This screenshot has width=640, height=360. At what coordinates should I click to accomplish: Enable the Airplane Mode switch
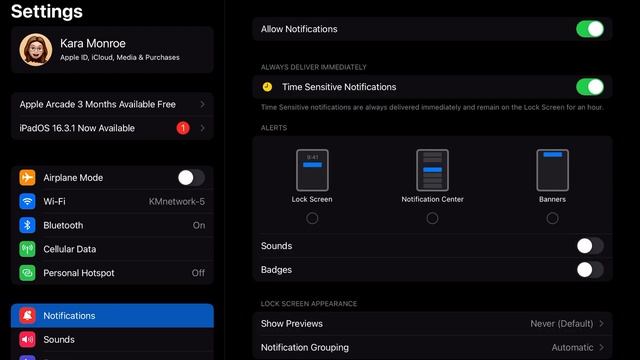(191, 178)
